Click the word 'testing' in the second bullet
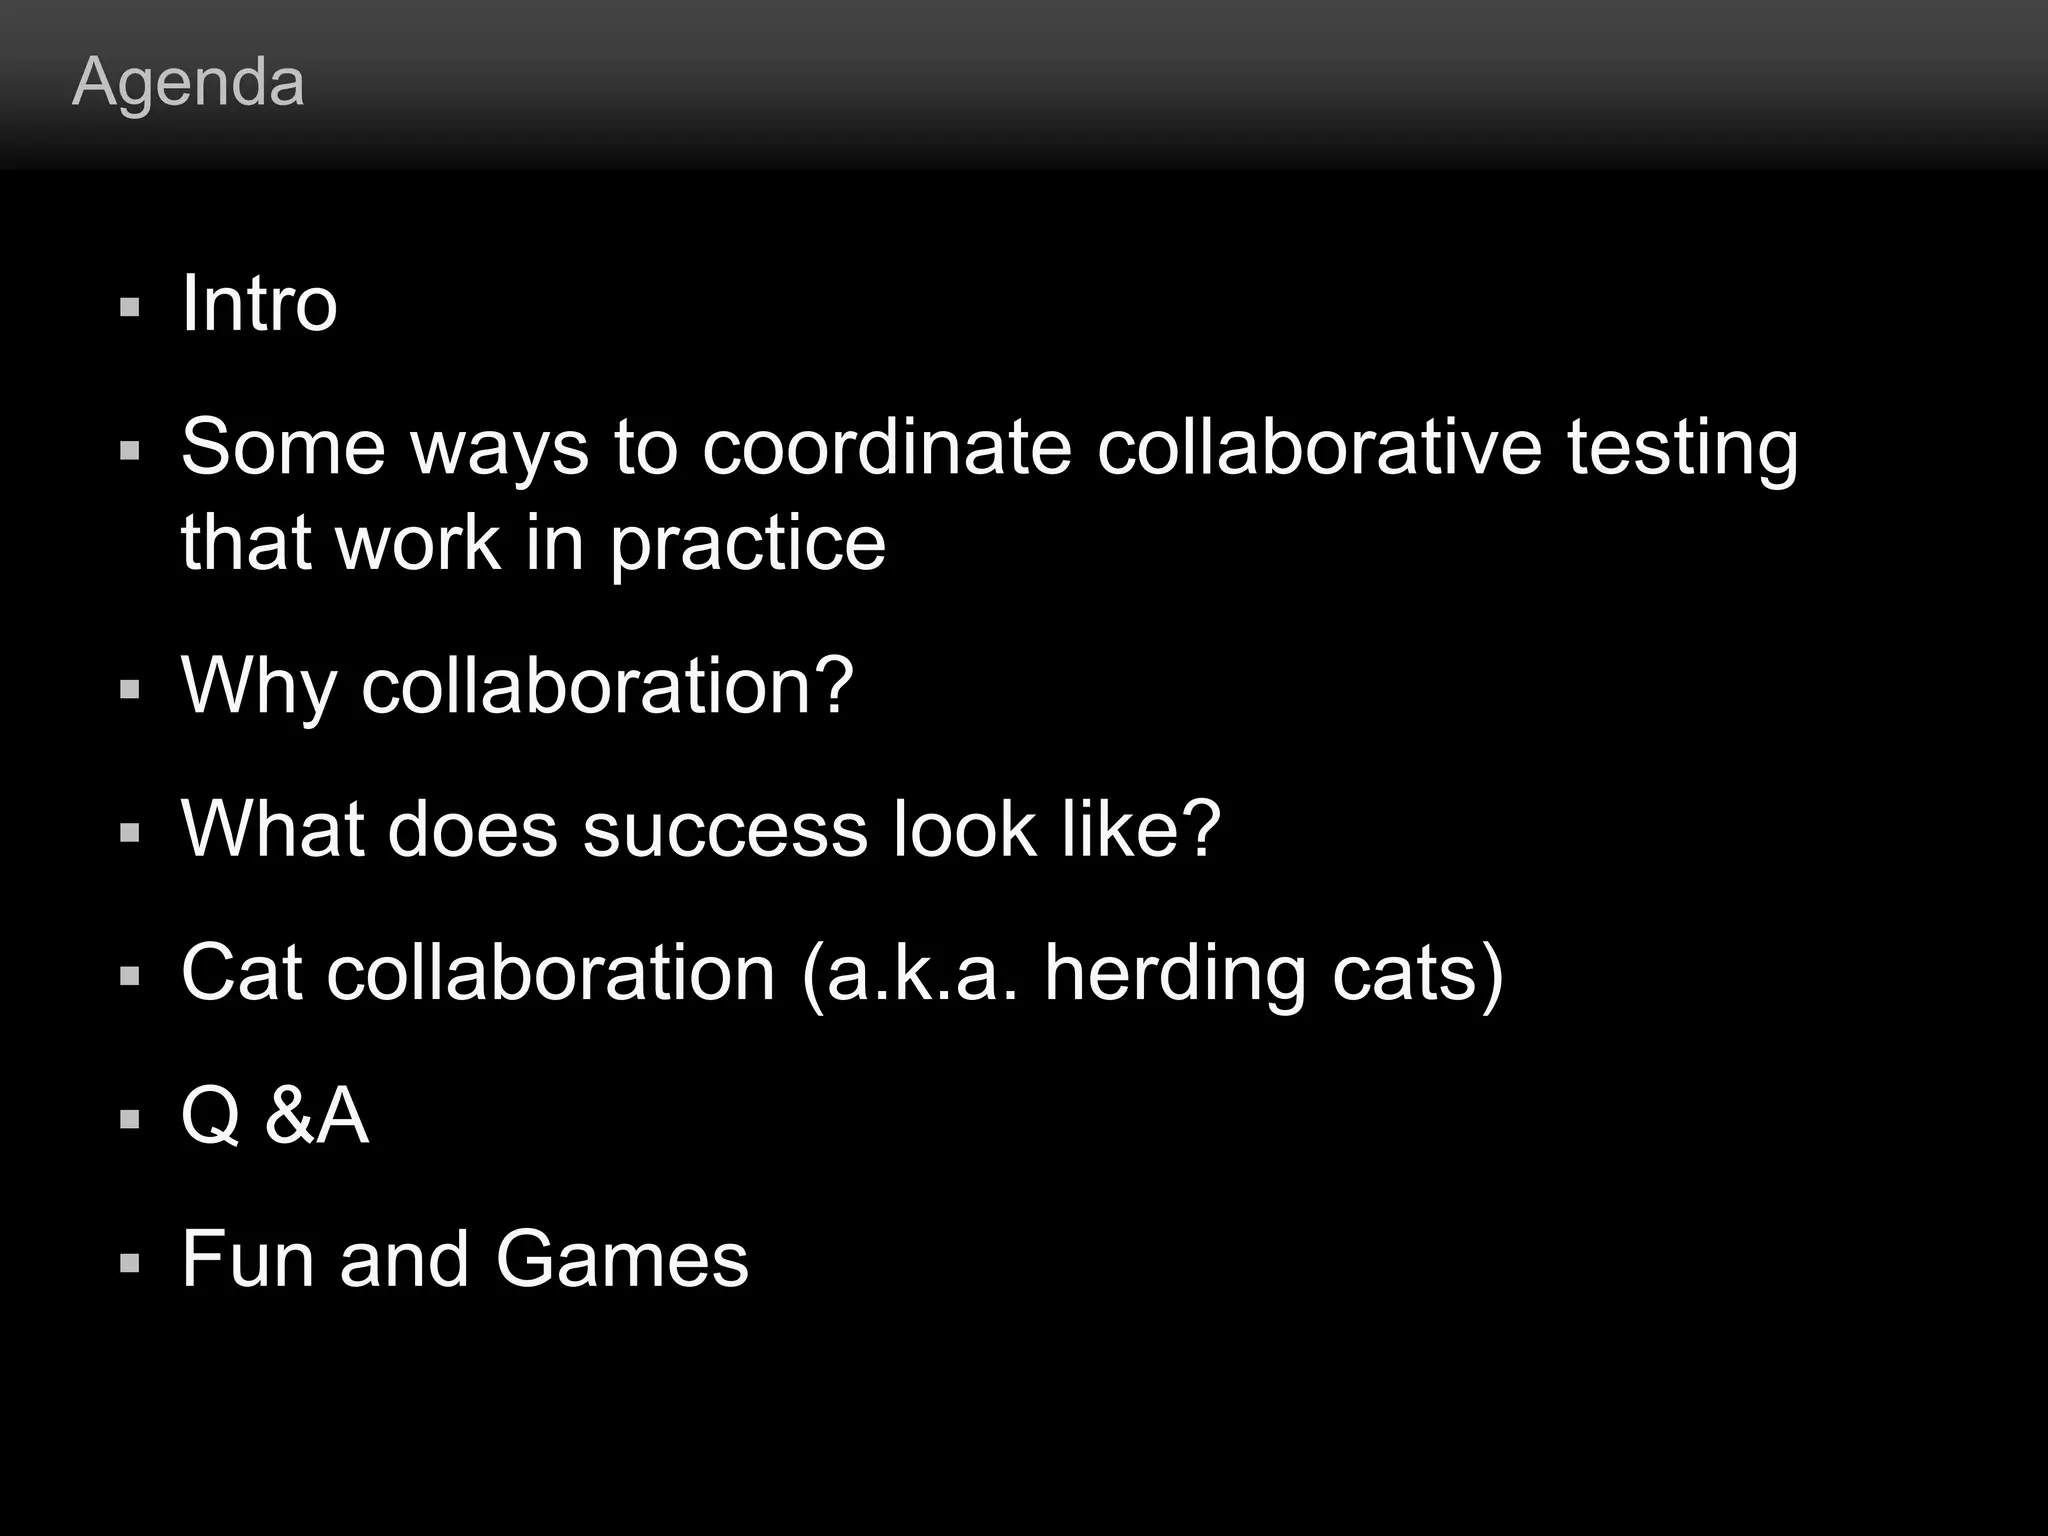Screen dimensions: 2048x1536 1682,449
